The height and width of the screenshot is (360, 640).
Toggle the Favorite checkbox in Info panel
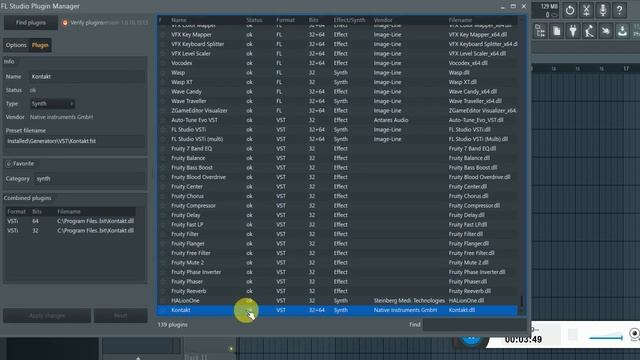[9, 164]
